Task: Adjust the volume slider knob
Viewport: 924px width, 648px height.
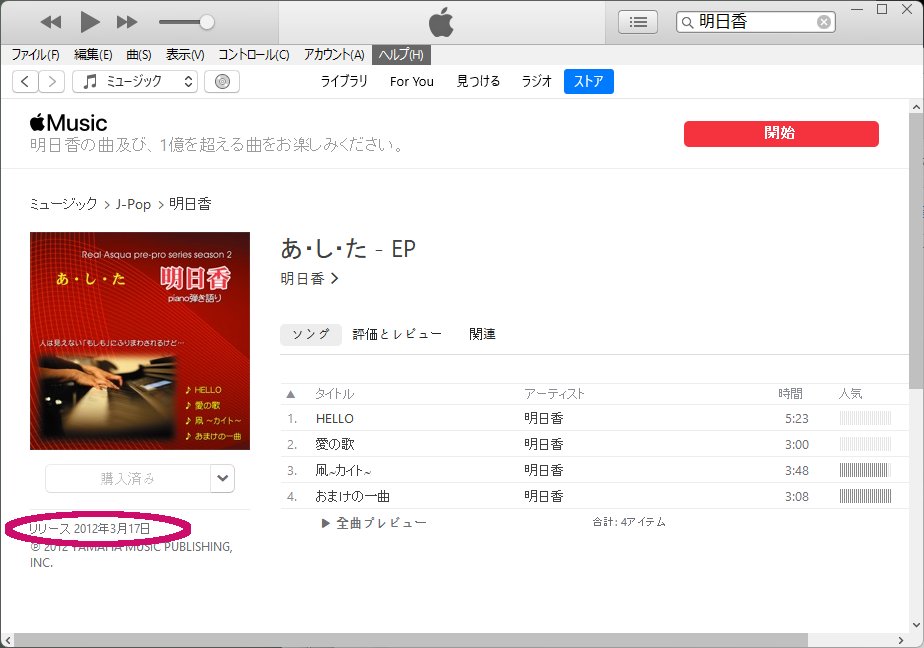Action: pyautogui.click(x=206, y=22)
